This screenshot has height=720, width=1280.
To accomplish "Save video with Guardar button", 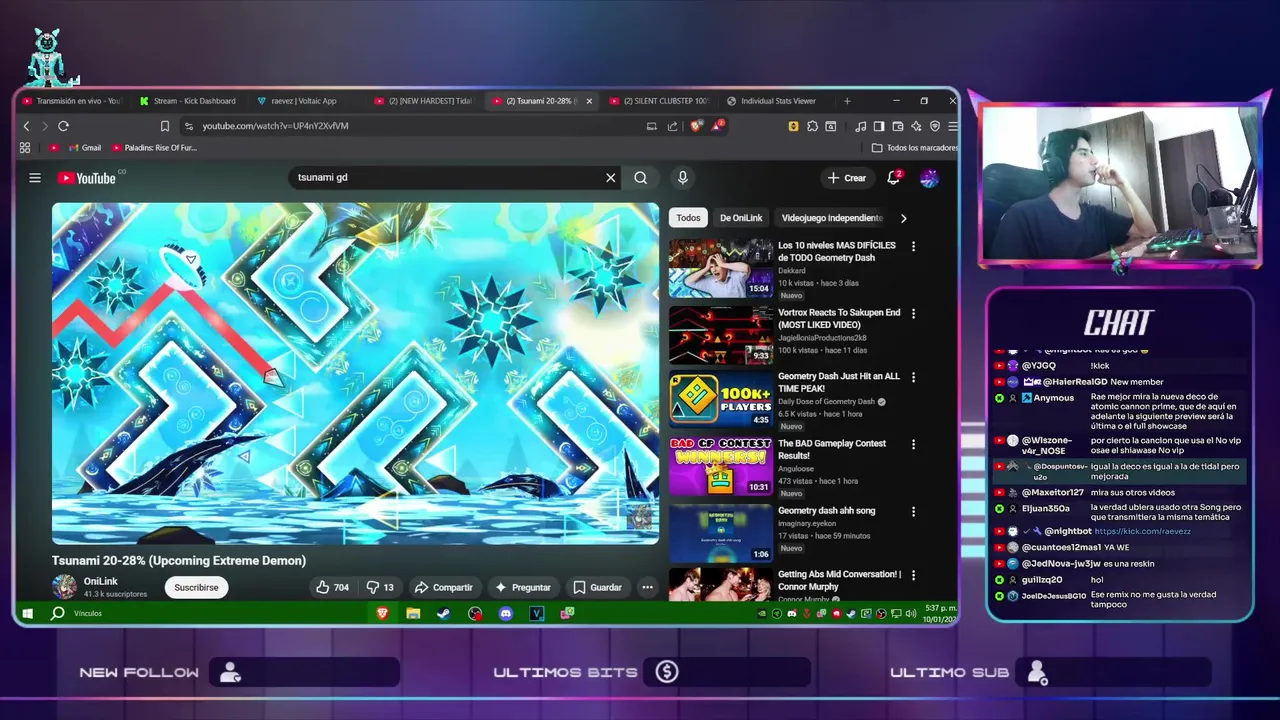I will pos(597,587).
